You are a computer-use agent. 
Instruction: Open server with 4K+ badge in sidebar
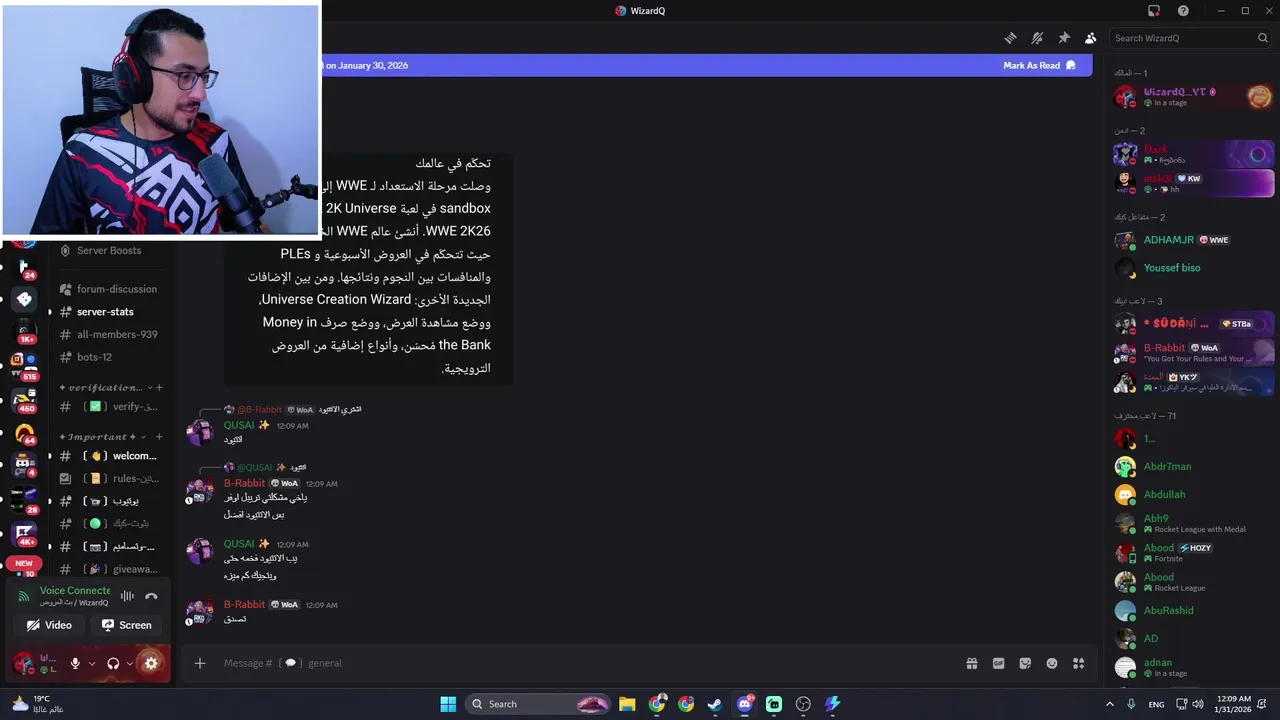[x=25, y=534]
